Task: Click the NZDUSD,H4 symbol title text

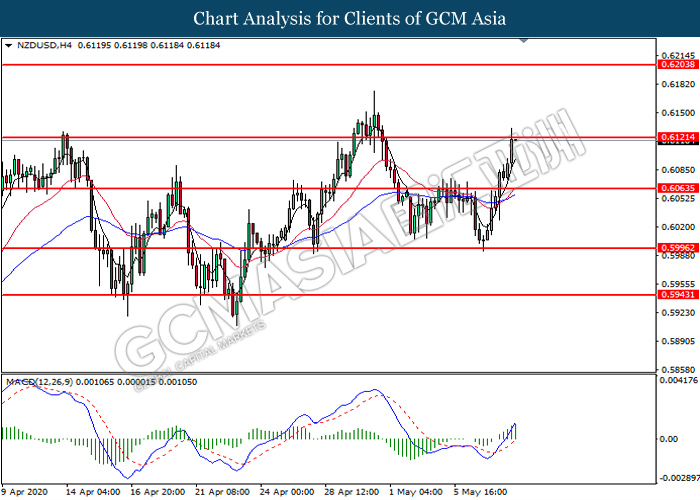Action: 44,45
